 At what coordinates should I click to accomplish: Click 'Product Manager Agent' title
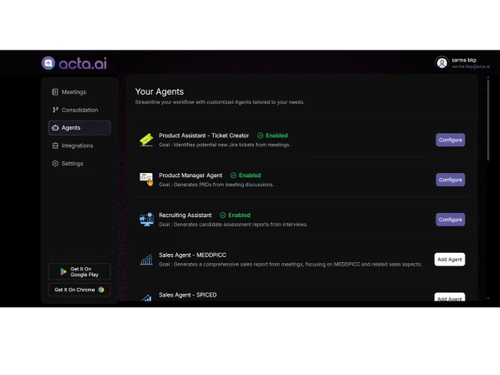tap(190, 175)
